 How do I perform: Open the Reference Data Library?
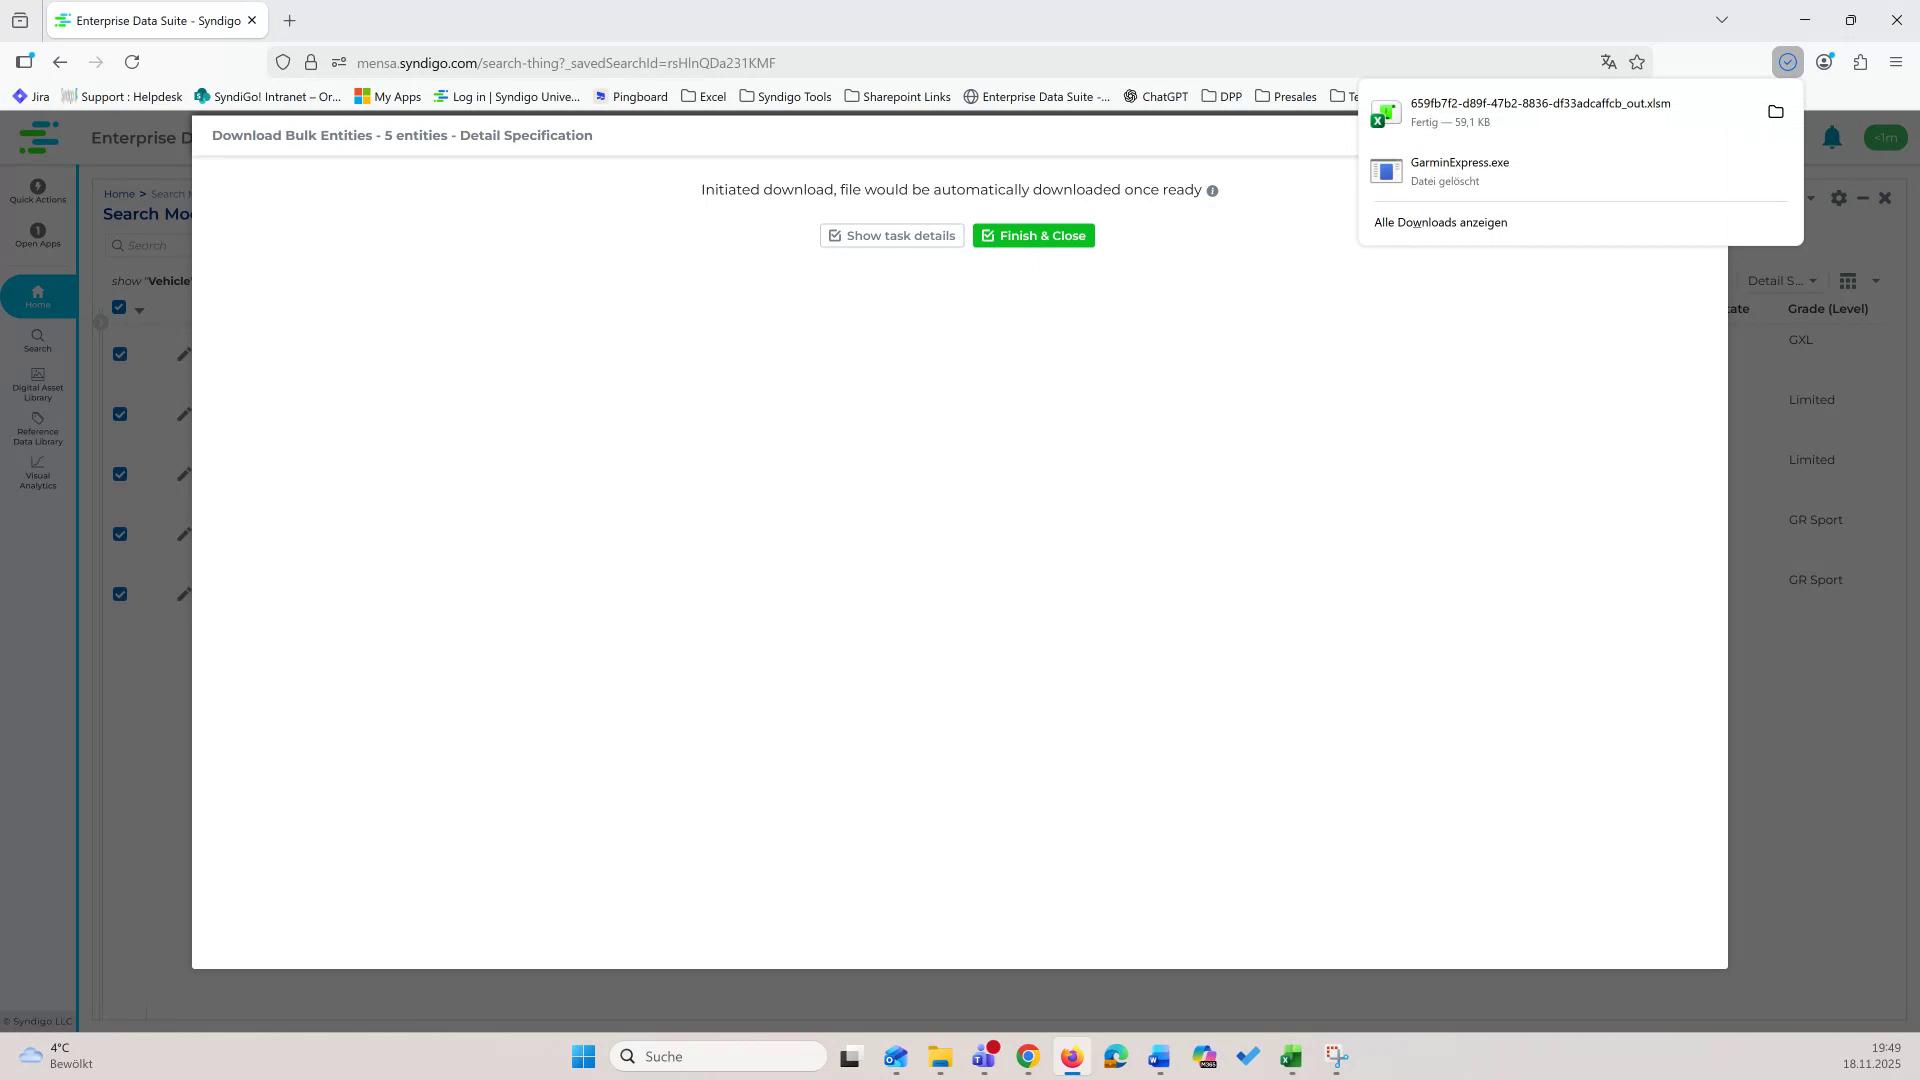point(37,430)
